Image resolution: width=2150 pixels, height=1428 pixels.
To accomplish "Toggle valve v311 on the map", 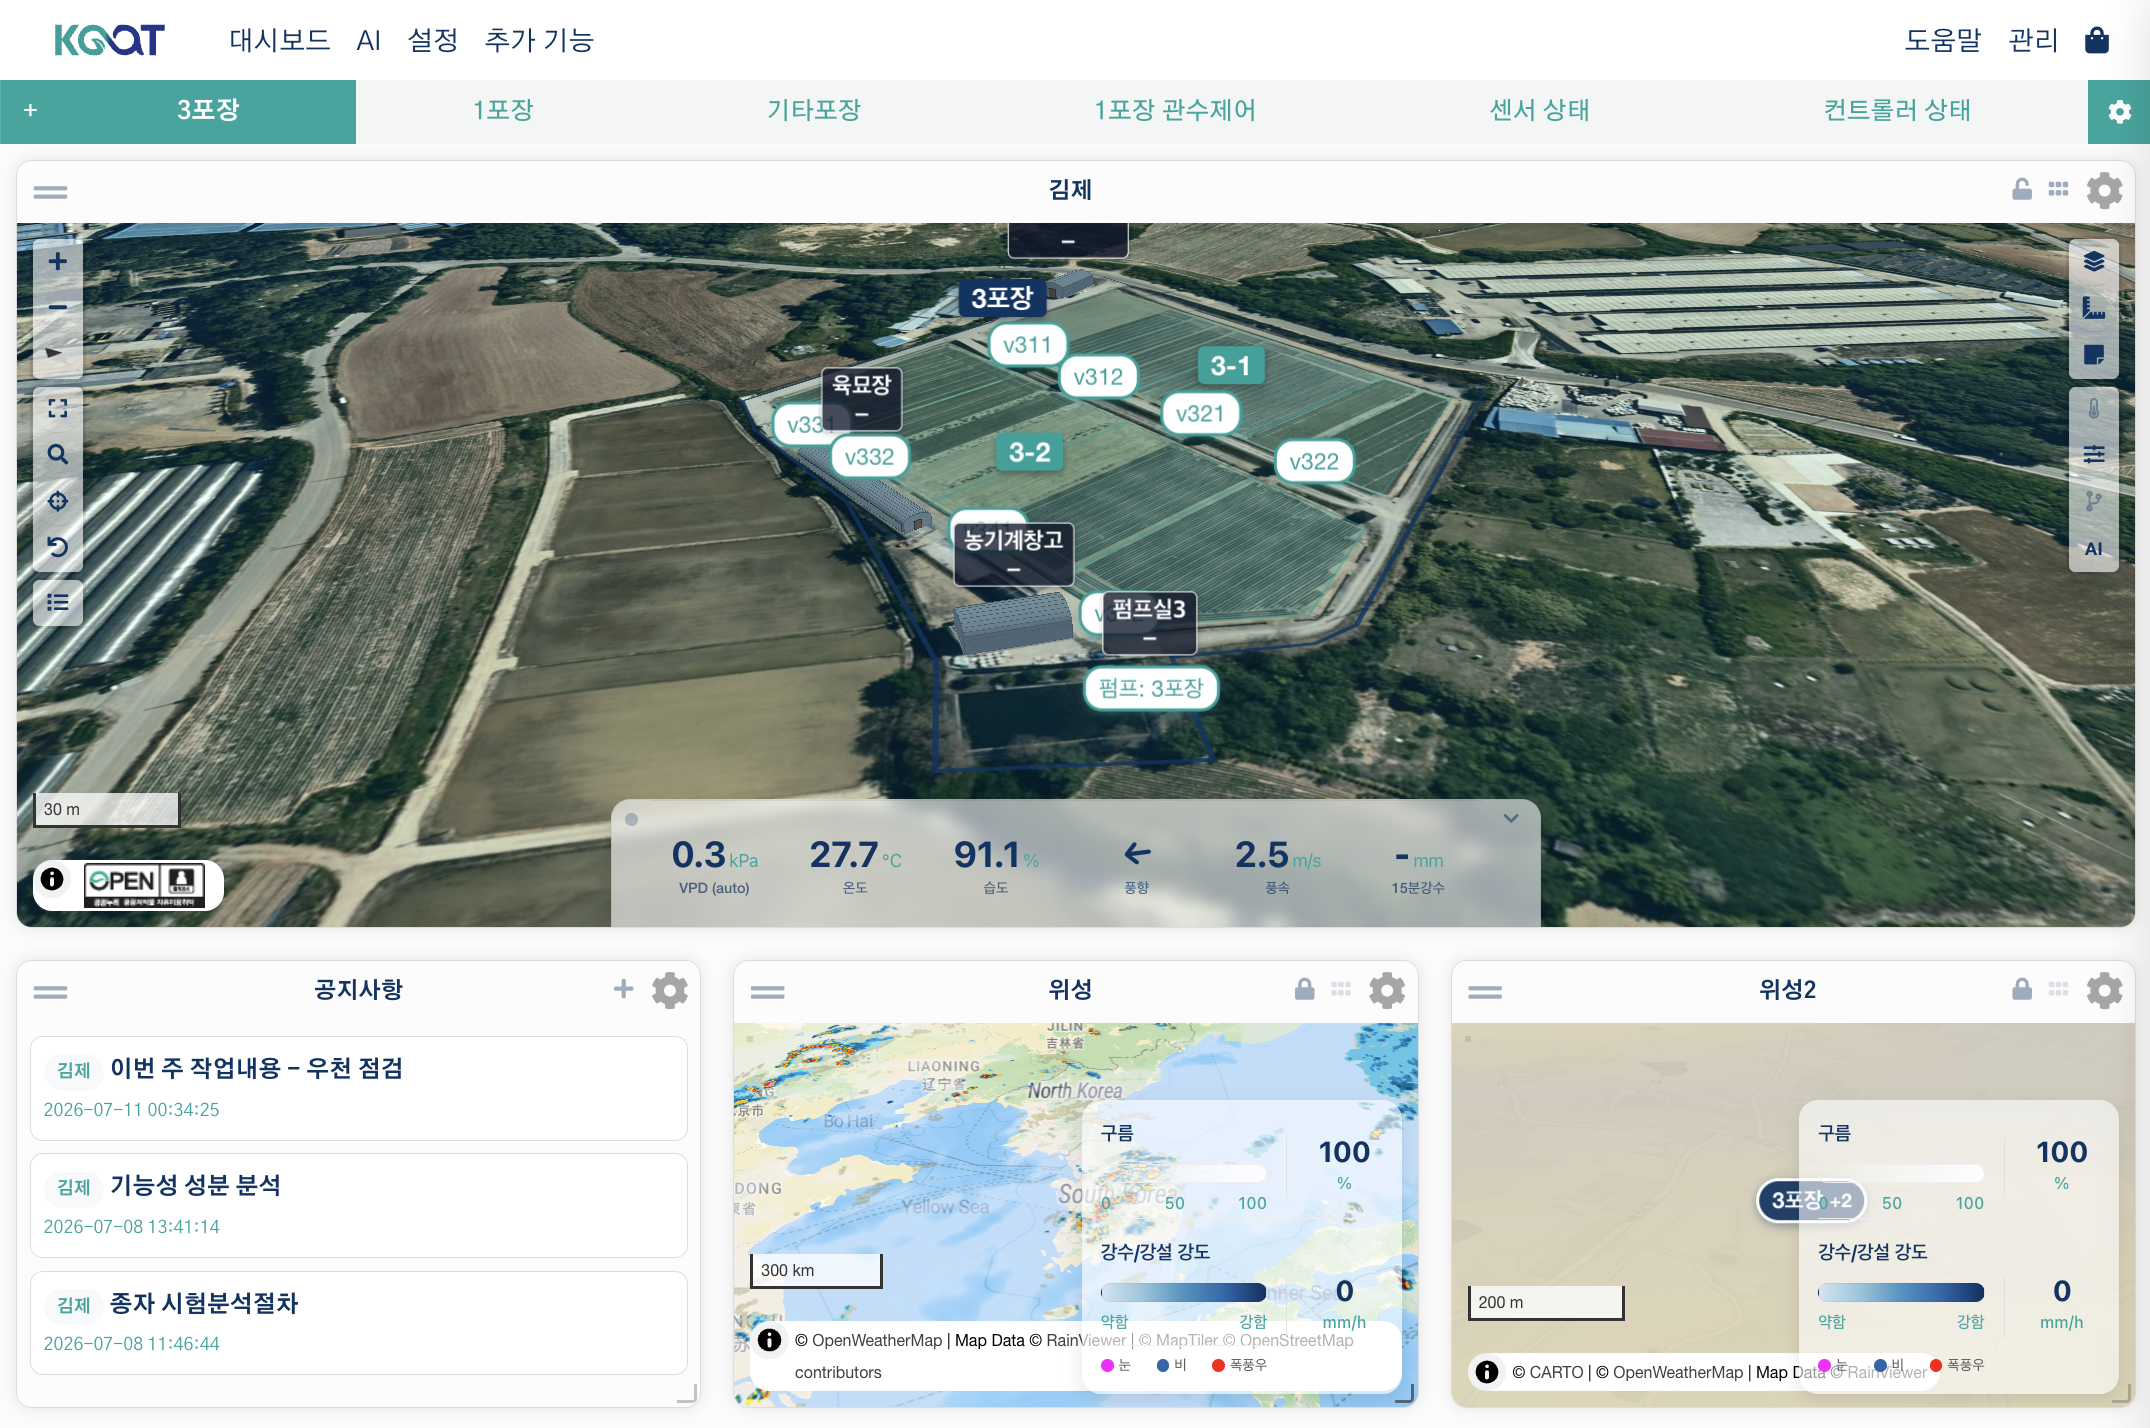I will pyautogui.click(x=1027, y=345).
